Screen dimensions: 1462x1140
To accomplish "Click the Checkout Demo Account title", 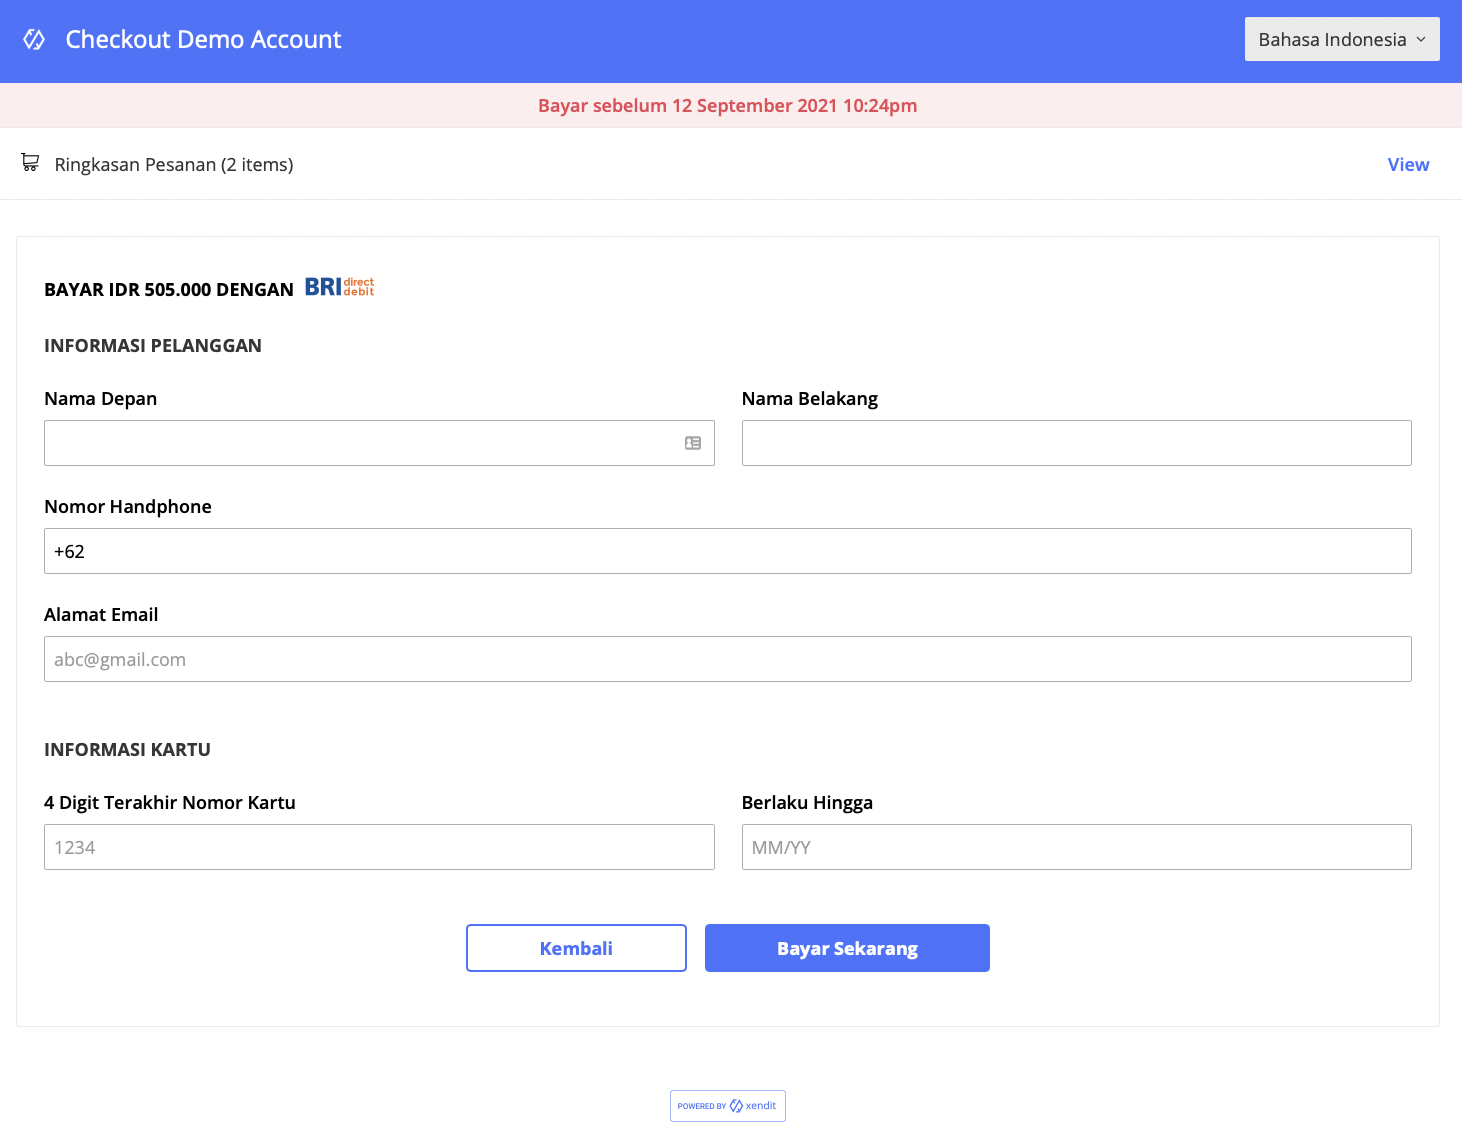I will [203, 40].
